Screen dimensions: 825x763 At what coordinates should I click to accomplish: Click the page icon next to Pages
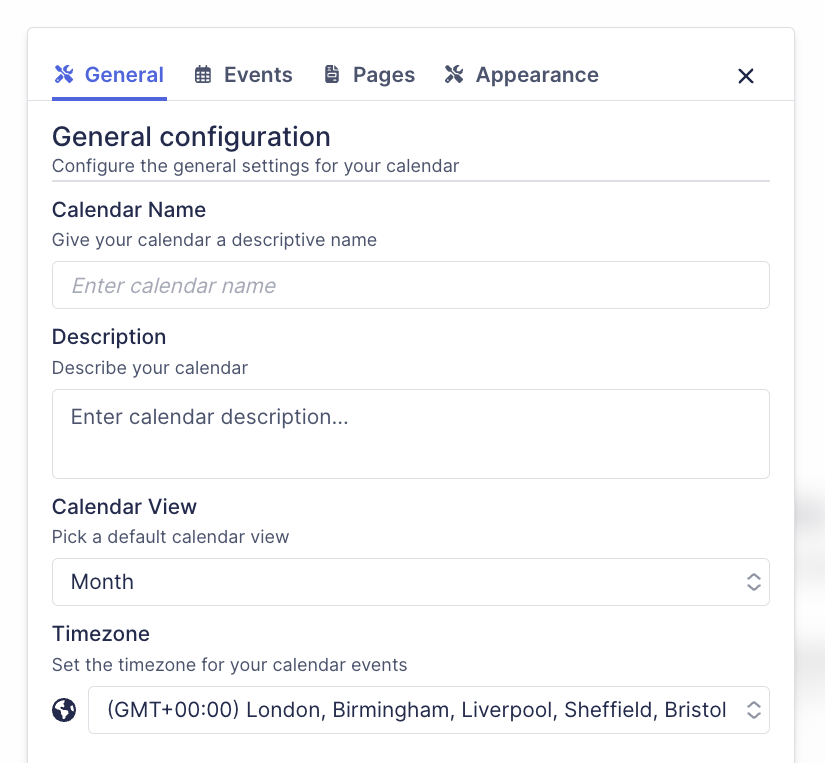tap(330, 74)
